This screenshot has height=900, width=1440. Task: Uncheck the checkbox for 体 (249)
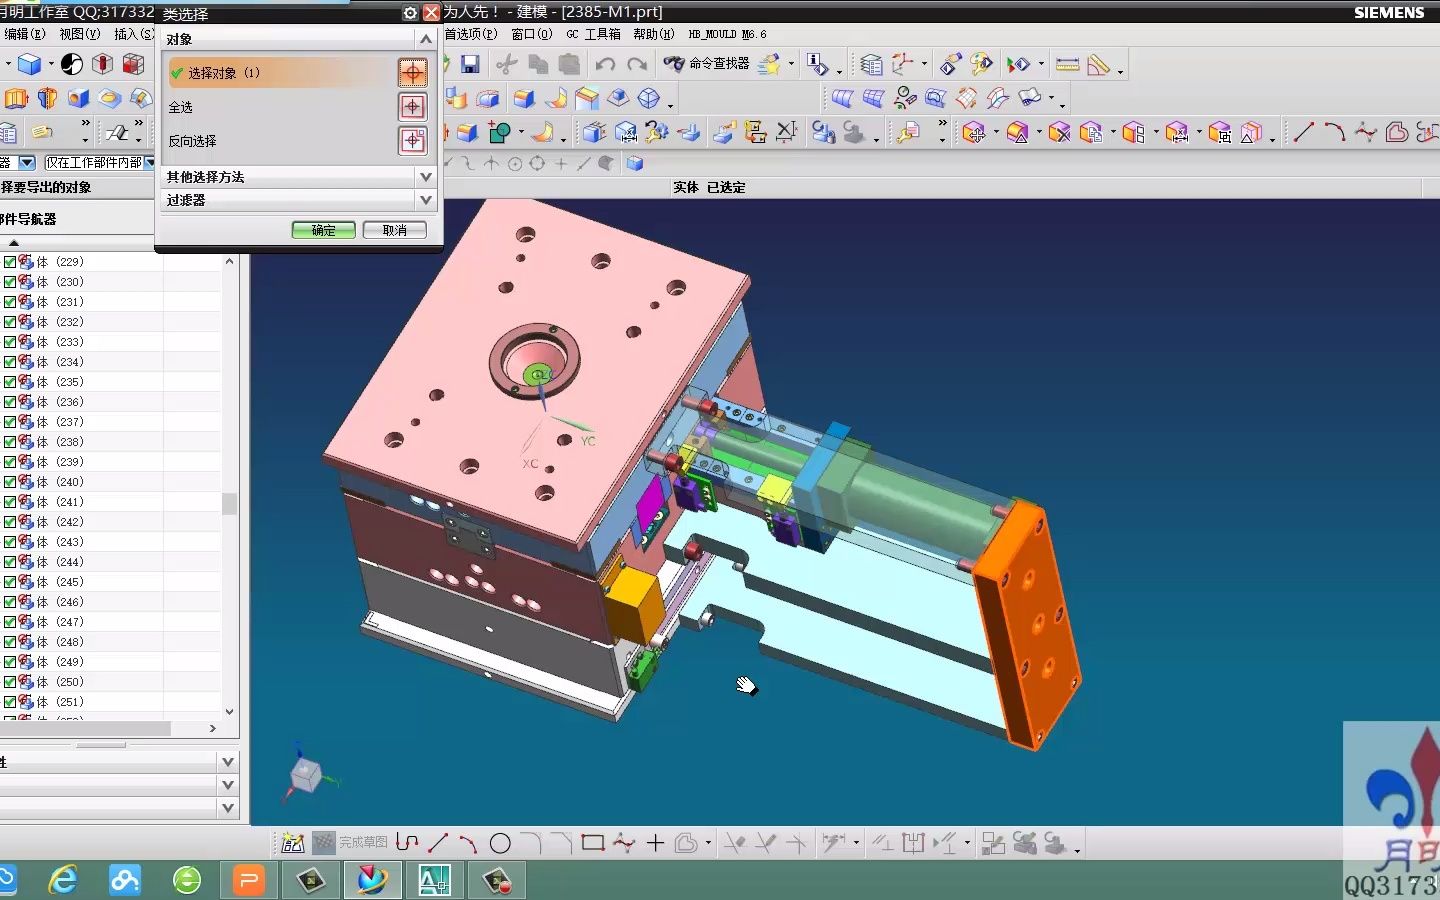click(10, 662)
